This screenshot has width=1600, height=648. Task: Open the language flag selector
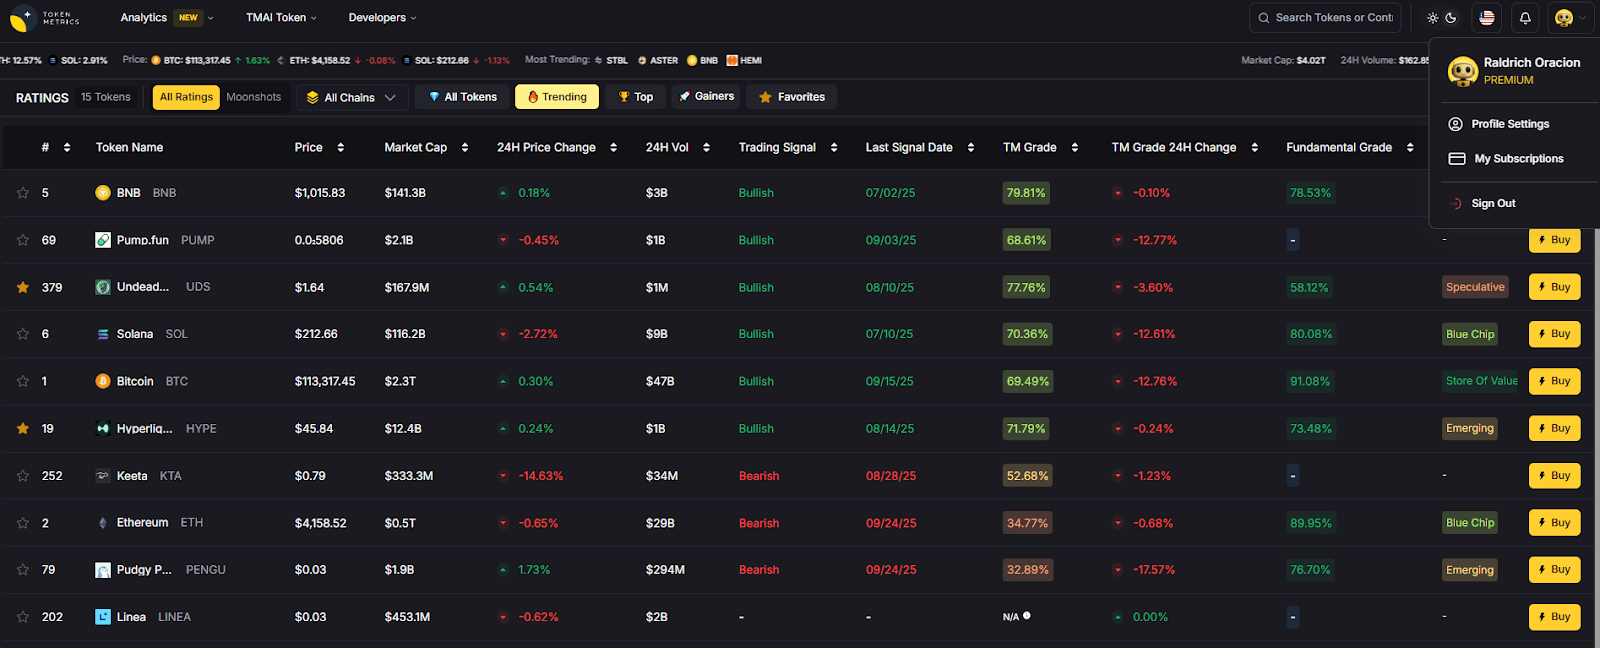[1487, 18]
